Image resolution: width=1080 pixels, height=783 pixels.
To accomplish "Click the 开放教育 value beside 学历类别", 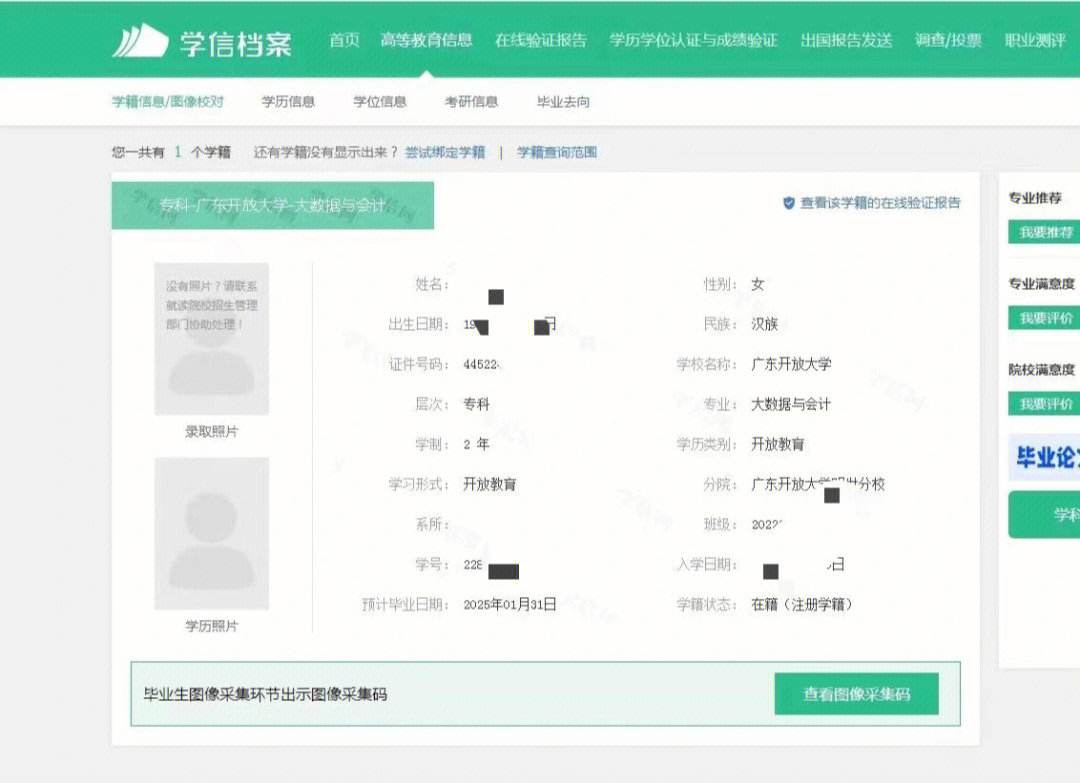I will pos(778,444).
